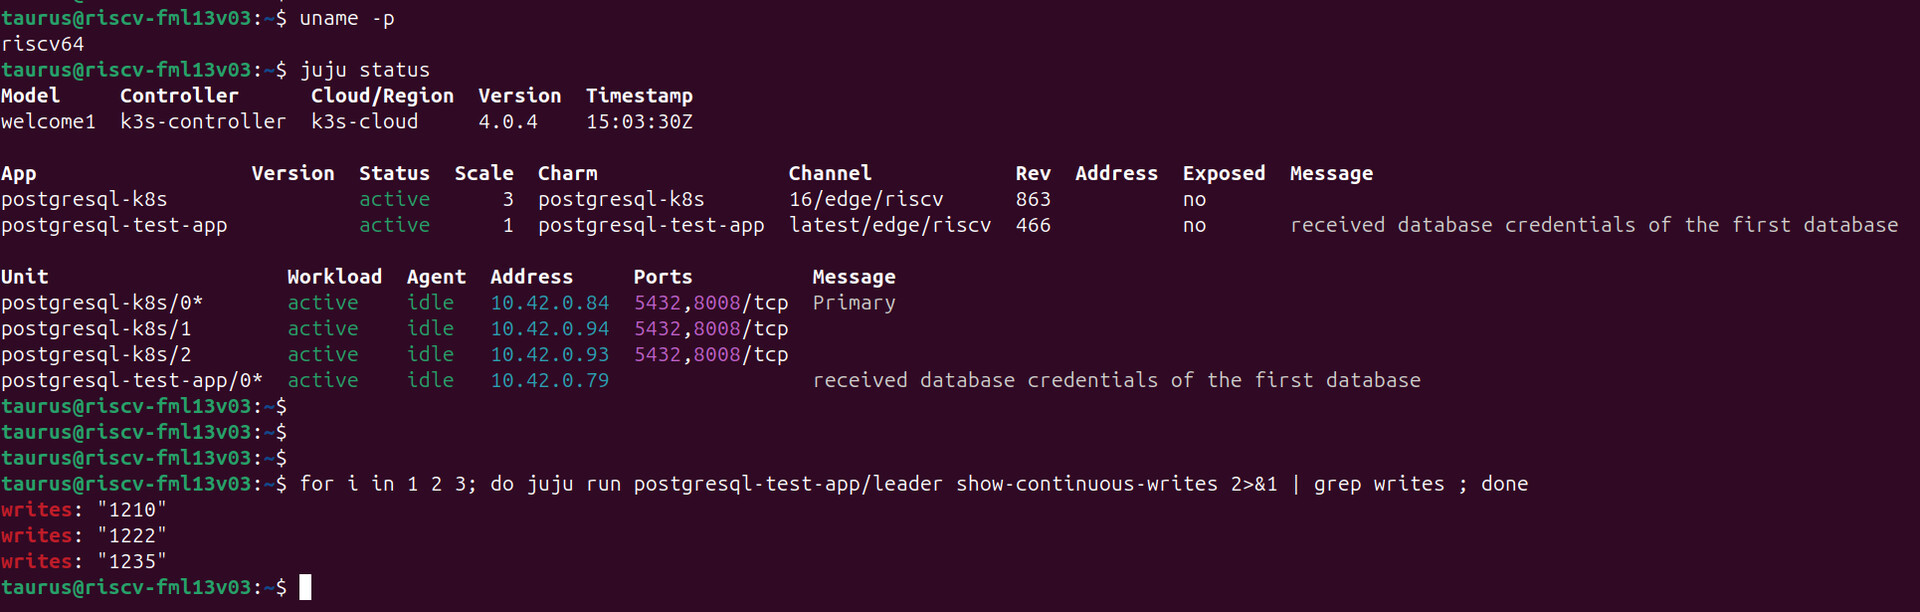Click the "juju status" command text
Screen dimensions: 1920x612
tap(364, 70)
